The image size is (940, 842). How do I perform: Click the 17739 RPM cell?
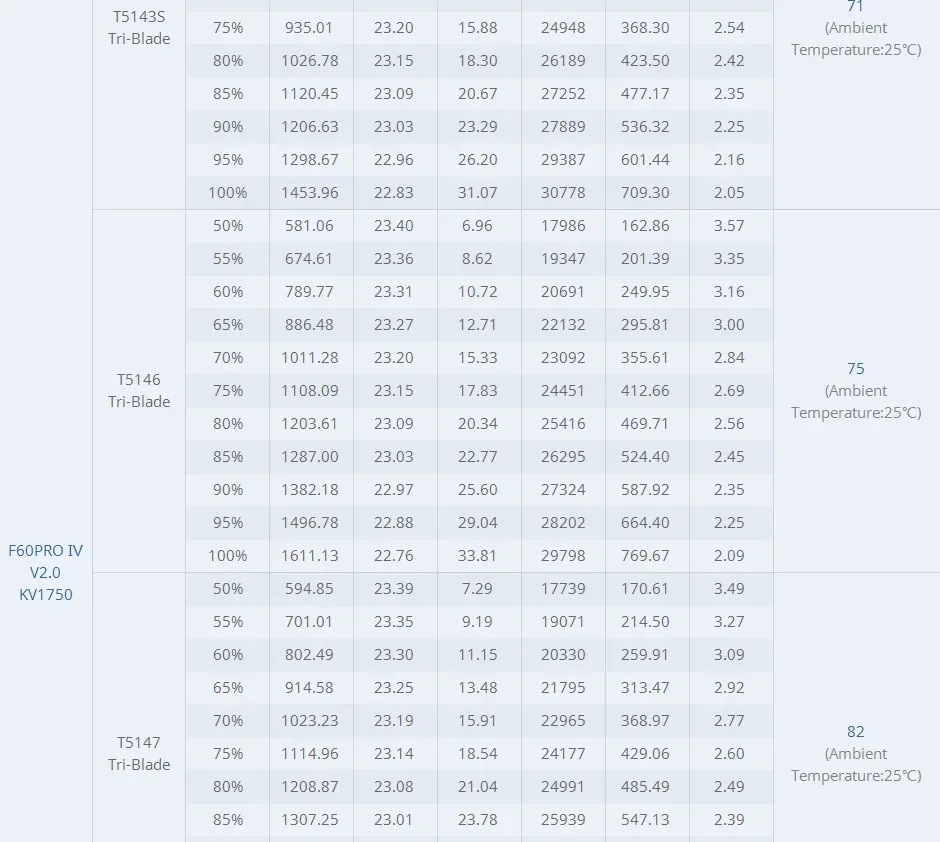click(x=563, y=589)
